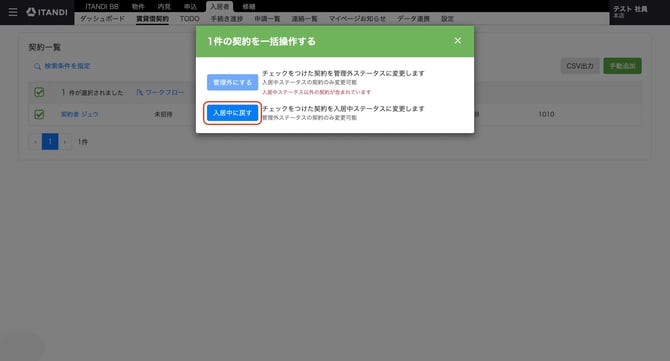Switch to 修繕 tab

pos(249,6)
